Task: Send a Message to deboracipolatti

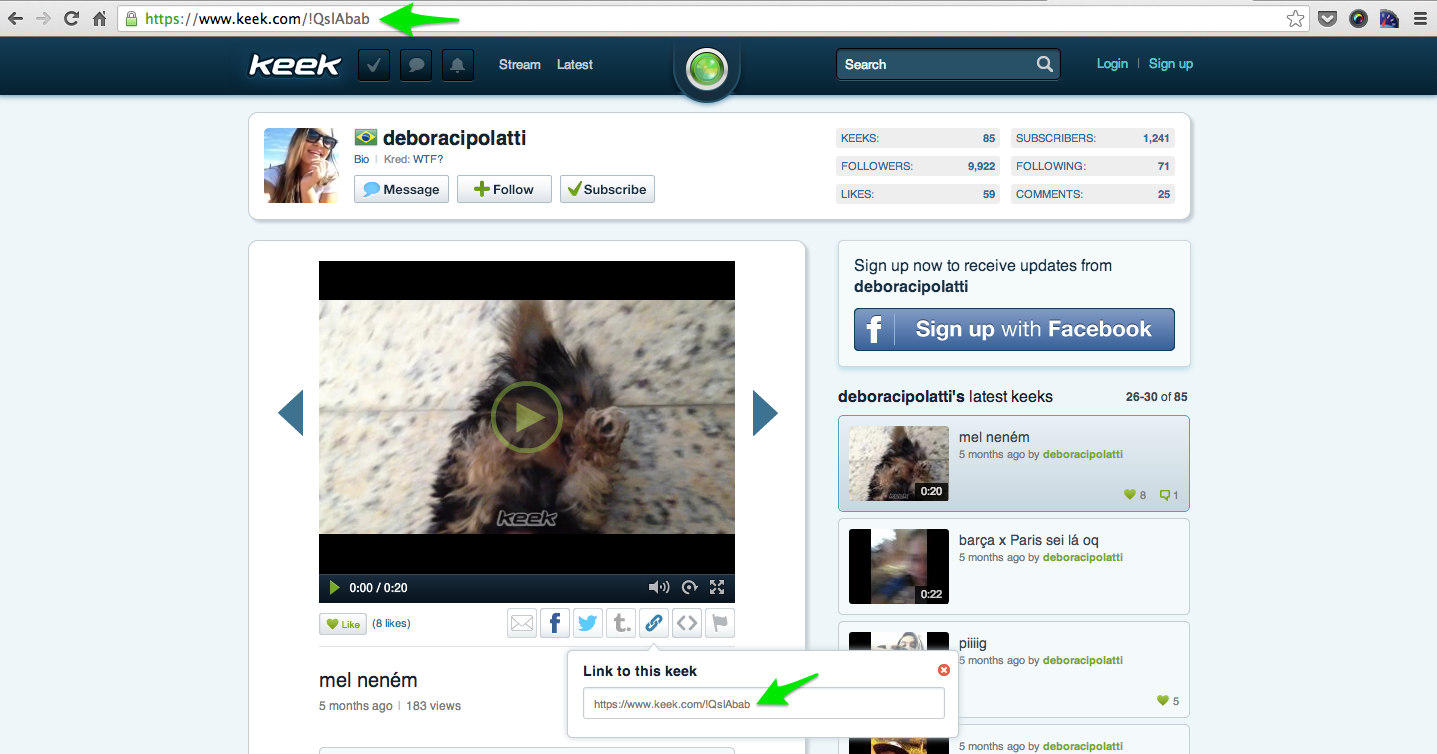Action: click(x=401, y=189)
